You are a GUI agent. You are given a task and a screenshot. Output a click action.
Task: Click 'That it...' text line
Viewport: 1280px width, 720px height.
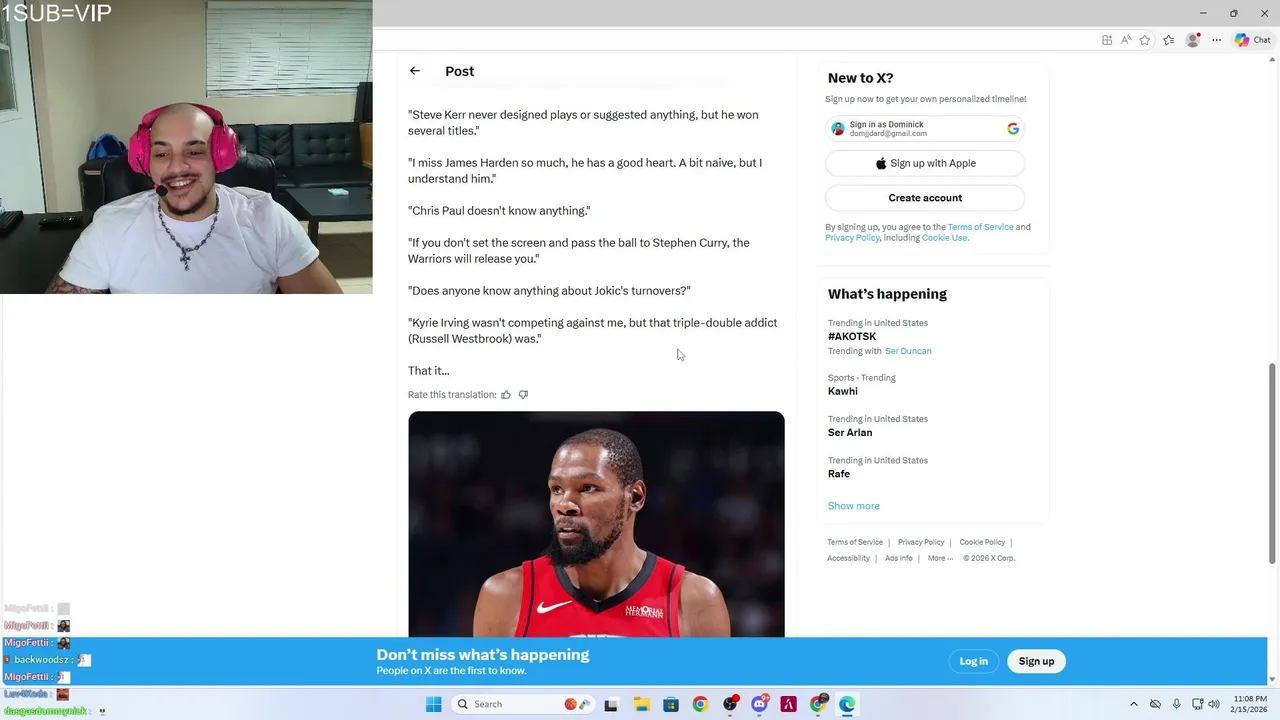(x=429, y=371)
